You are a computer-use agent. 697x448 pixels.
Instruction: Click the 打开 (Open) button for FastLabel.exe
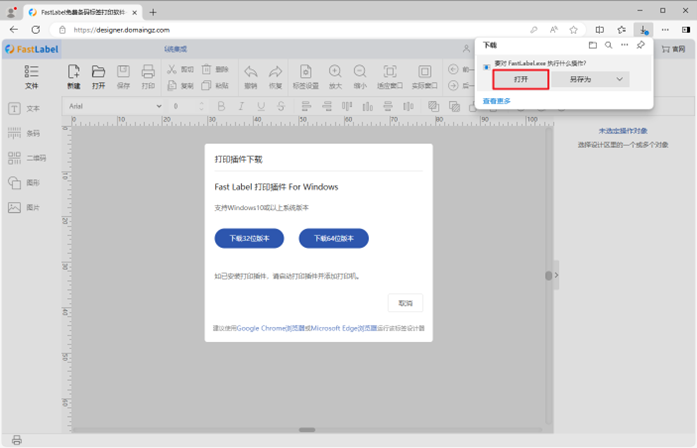tap(521, 79)
